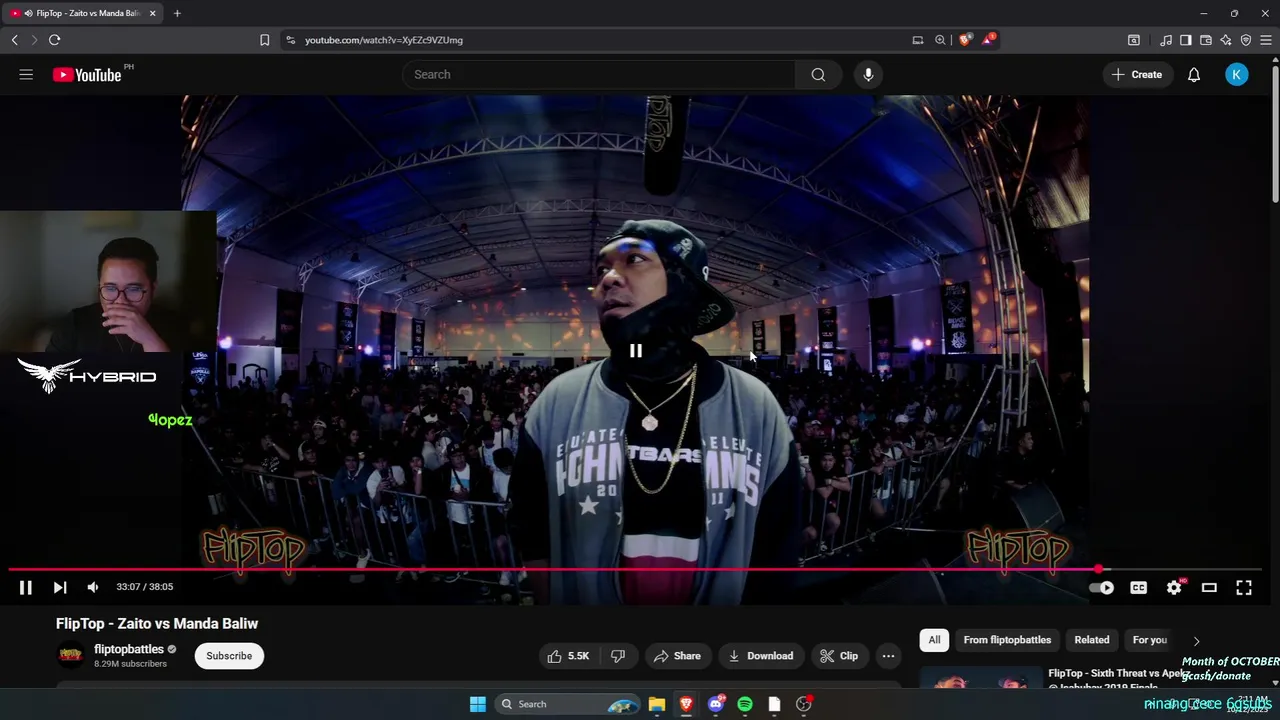
Task: Bookmark this page in the address bar
Action: pyautogui.click(x=264, y=40)
